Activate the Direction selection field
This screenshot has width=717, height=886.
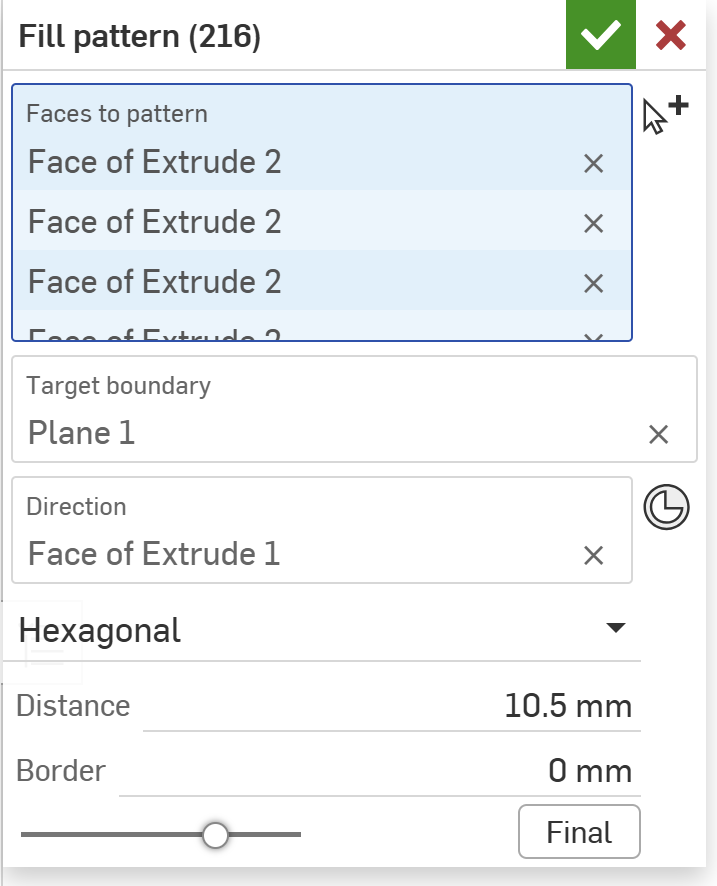300,531
